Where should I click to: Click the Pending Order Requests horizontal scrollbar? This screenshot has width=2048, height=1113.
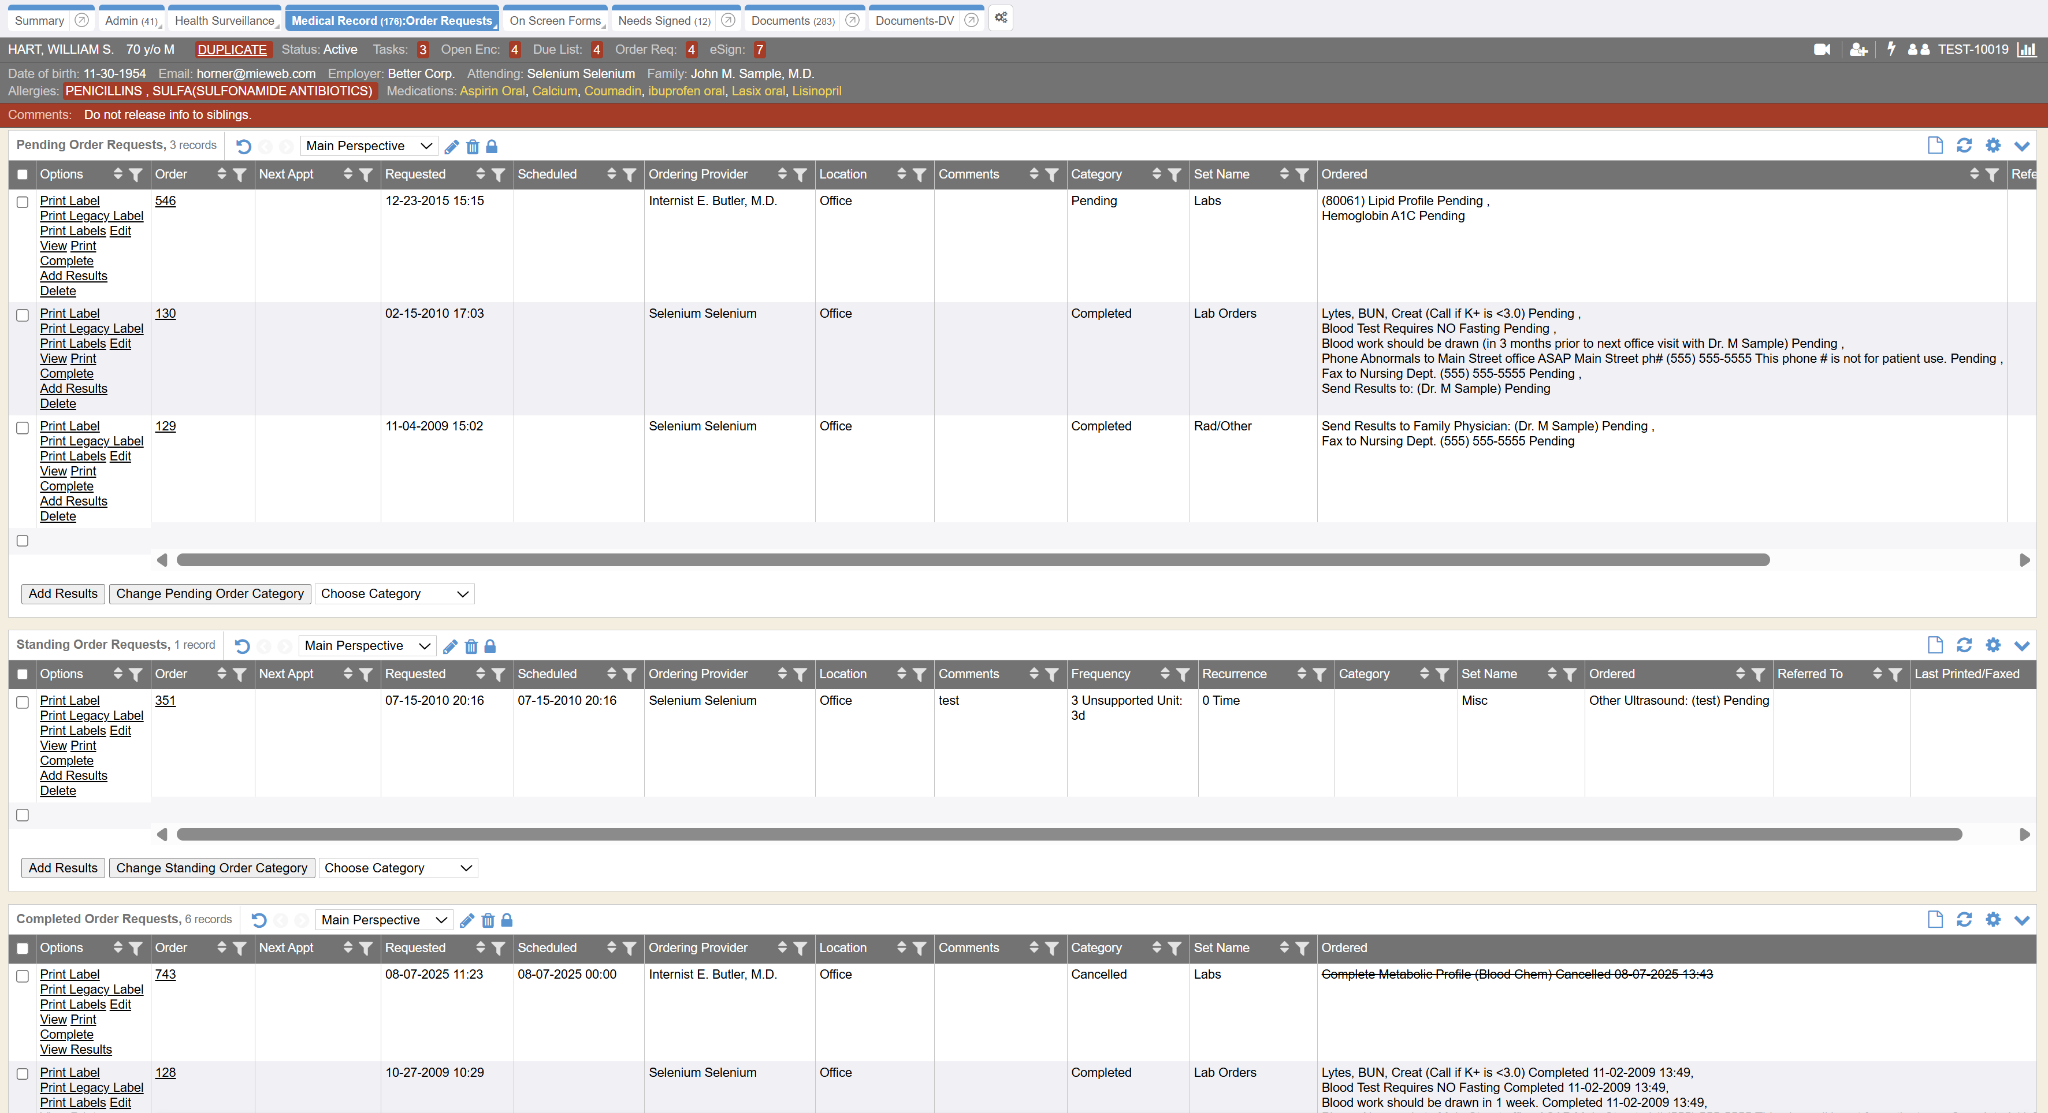[972, 560]
